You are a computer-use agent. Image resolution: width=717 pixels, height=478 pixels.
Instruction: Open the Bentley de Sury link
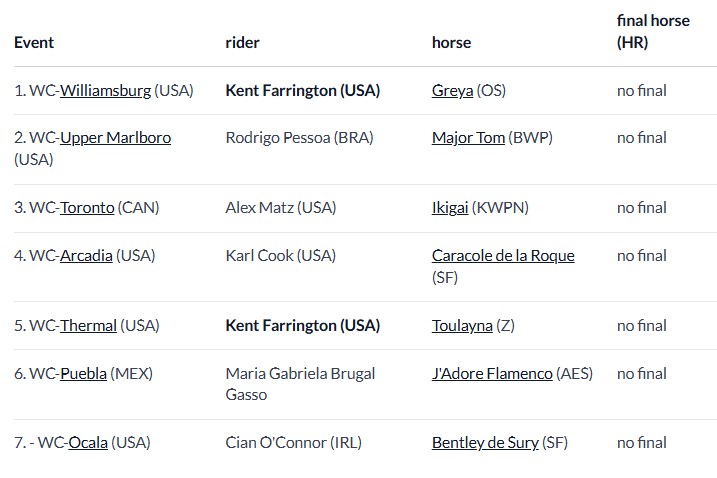click(485, 442)
